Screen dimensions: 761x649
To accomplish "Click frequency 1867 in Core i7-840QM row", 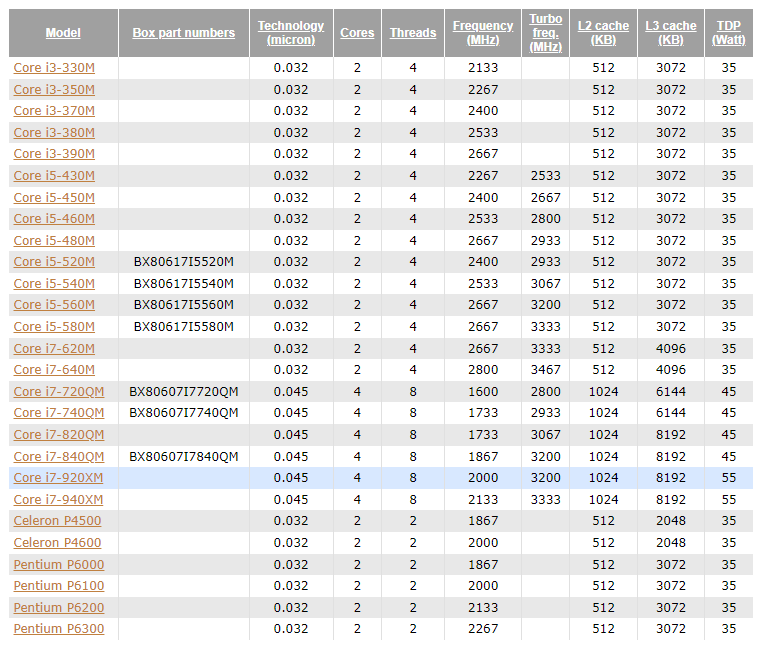I will [x=483, y=457].
